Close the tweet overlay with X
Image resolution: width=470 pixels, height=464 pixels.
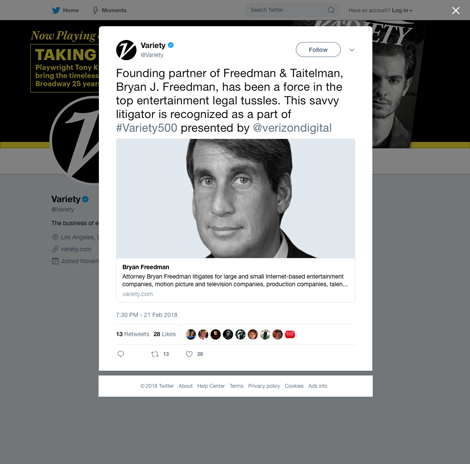456,11
